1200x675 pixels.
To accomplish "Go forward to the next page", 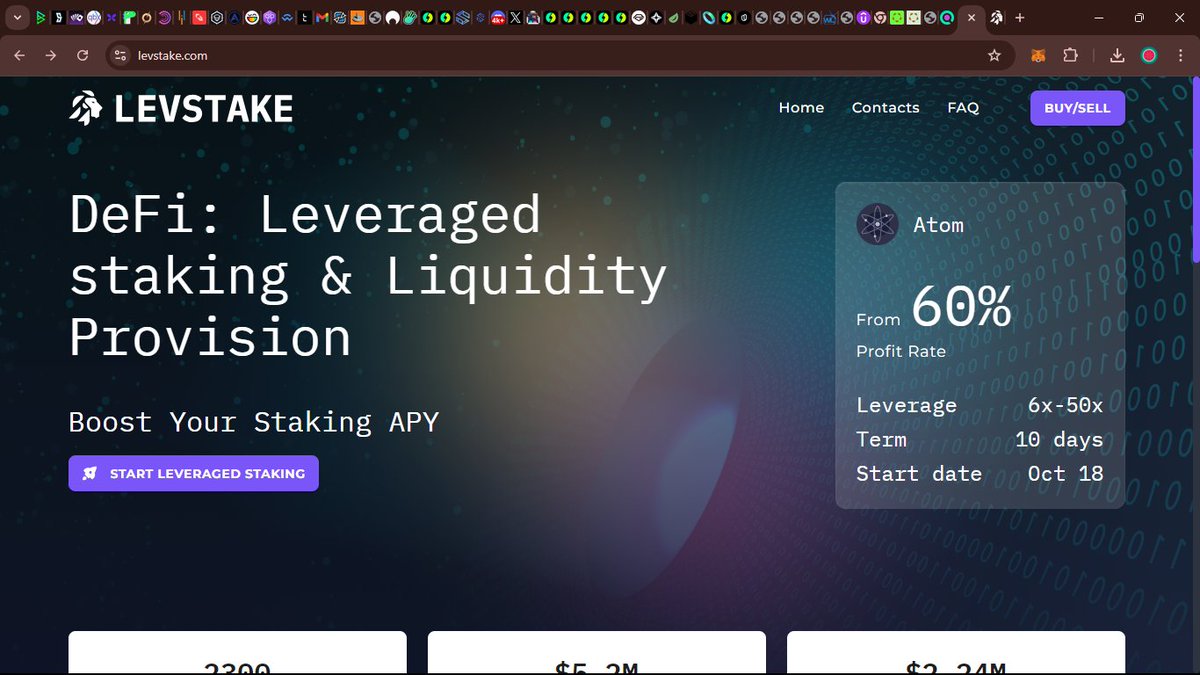I will click(50, 56).
